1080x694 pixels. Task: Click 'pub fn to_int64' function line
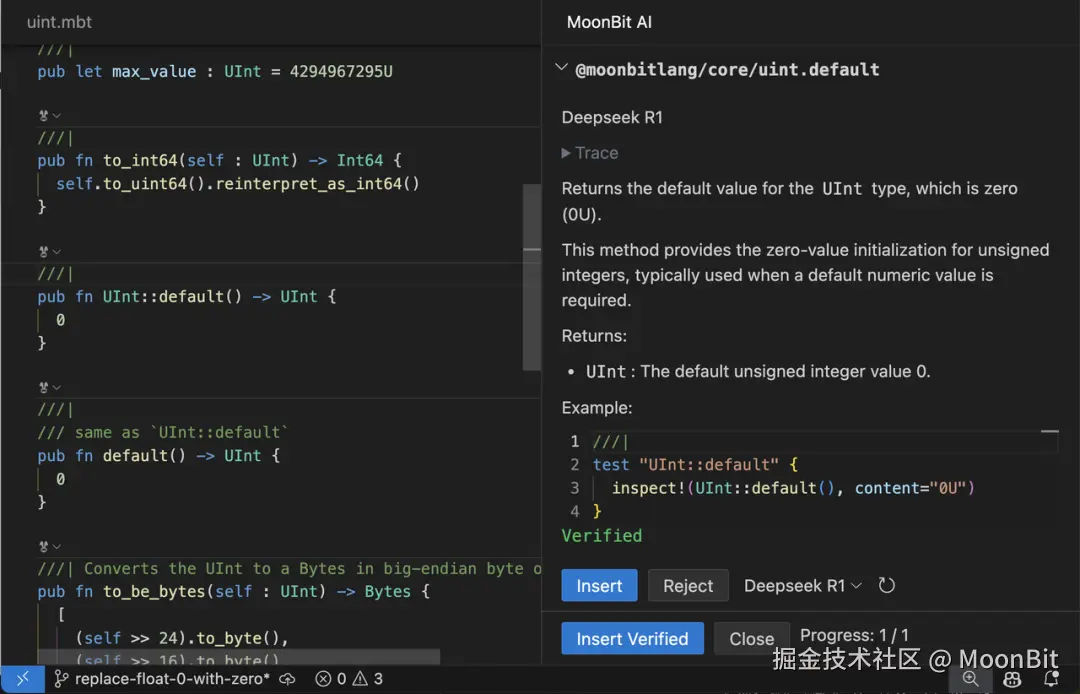tap(219, 160)
